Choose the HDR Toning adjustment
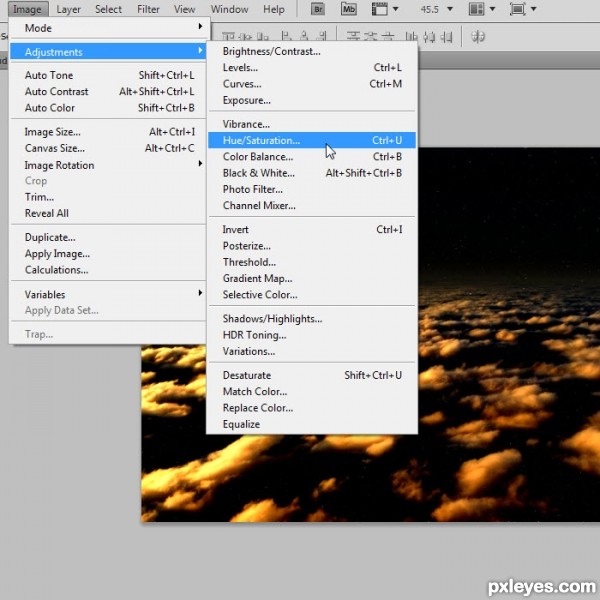This screenshot has height=600, width=600. 311,335
